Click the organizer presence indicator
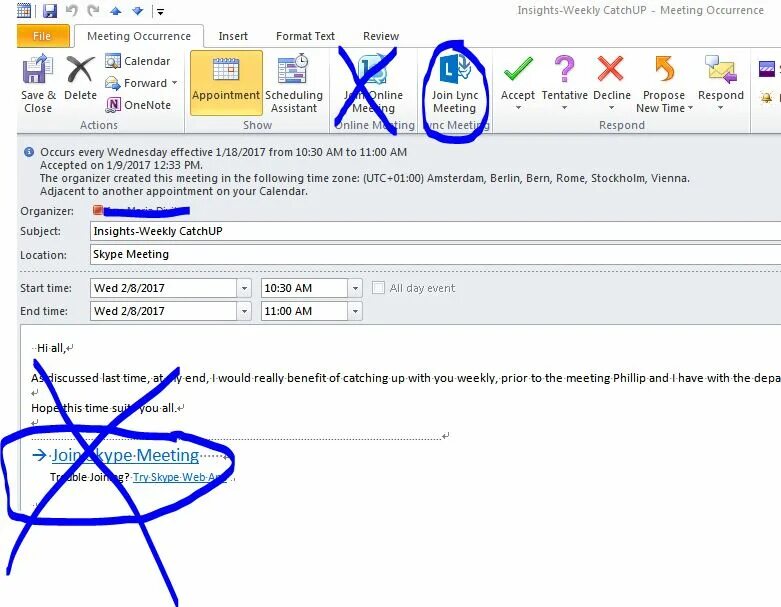Viewport: 781px width, 607px height. coord(98,211)
